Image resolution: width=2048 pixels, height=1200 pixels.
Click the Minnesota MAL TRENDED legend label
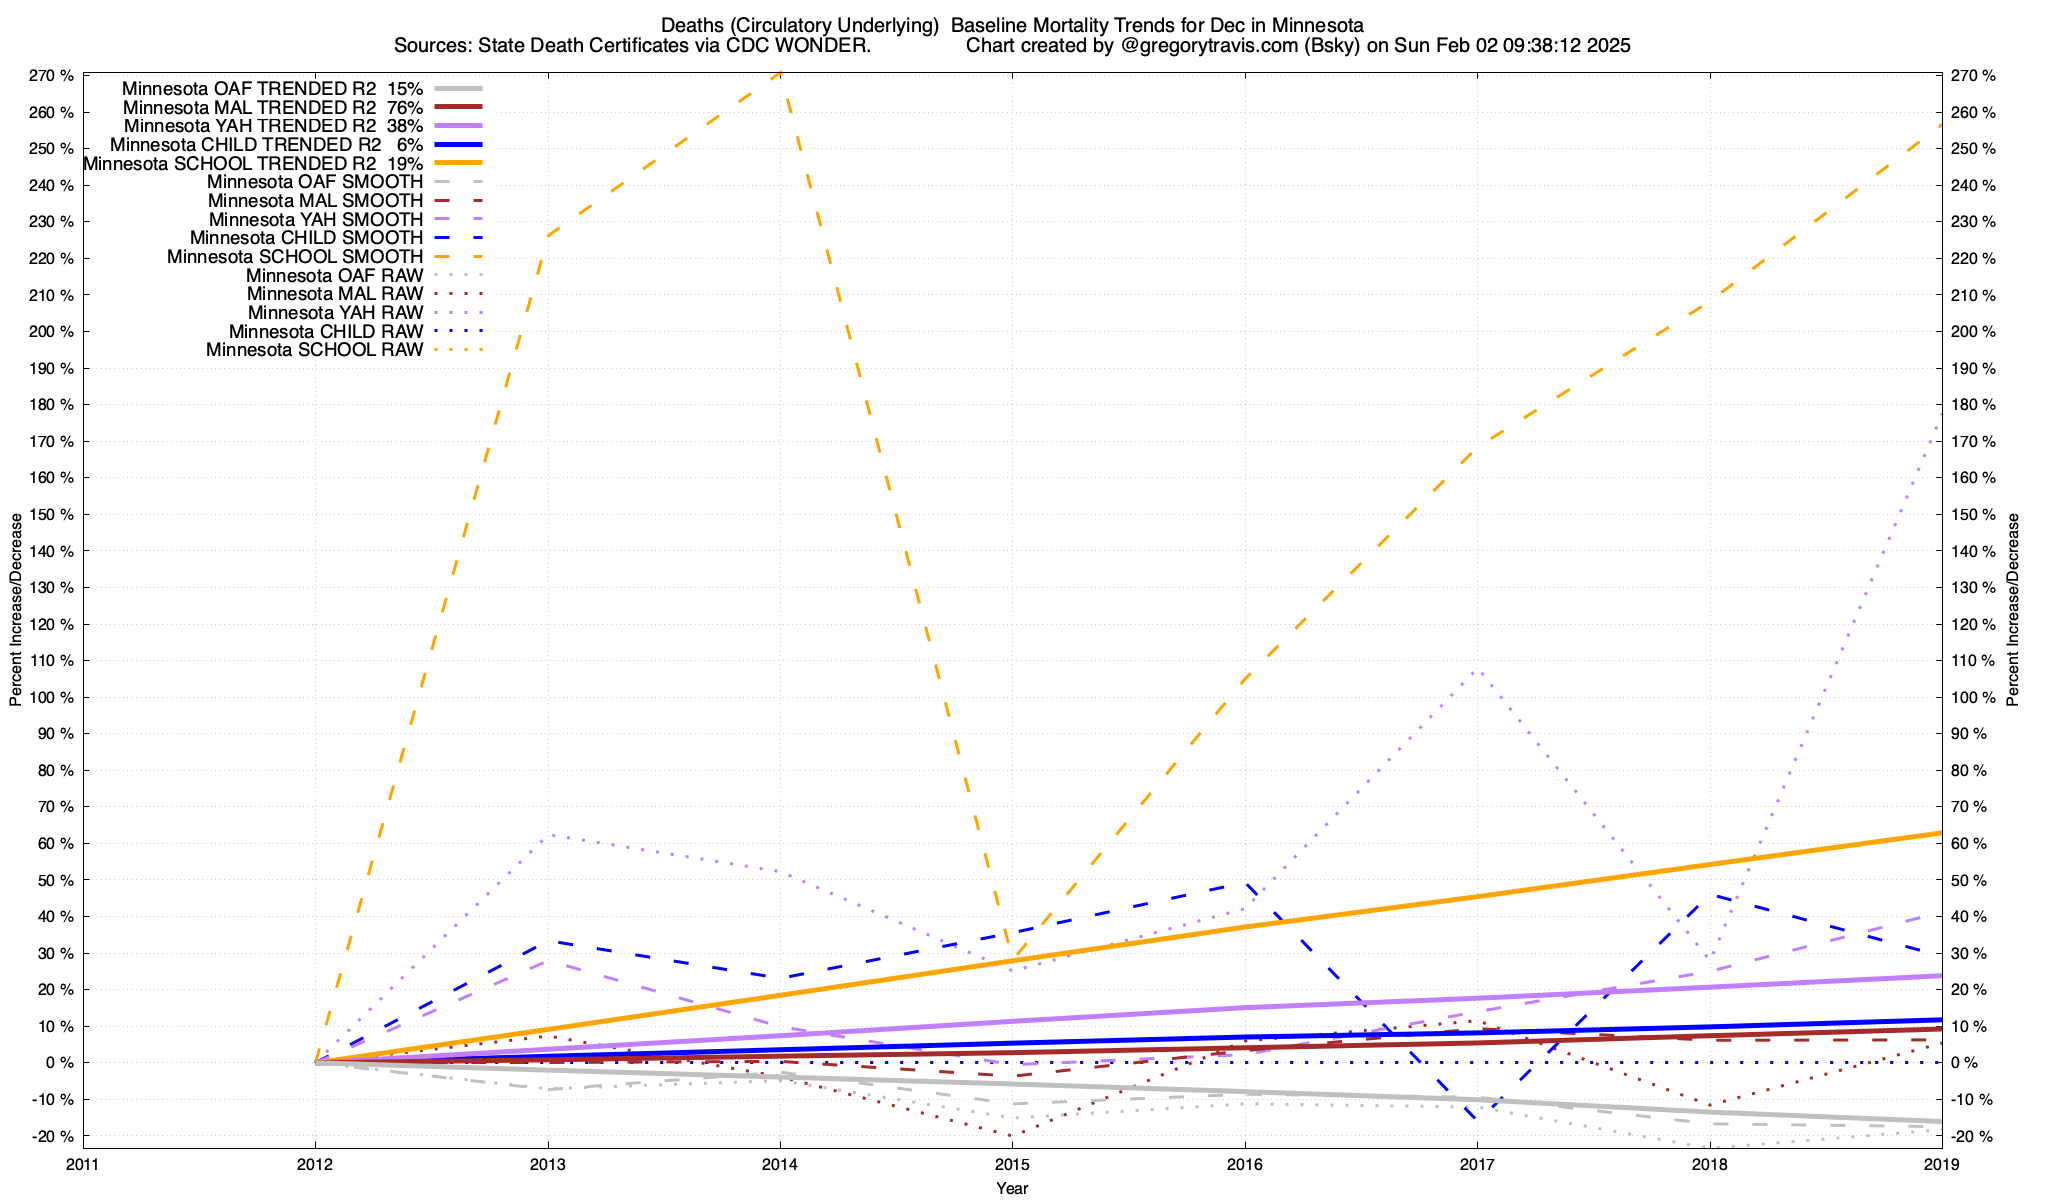click(x=272, y=107)
